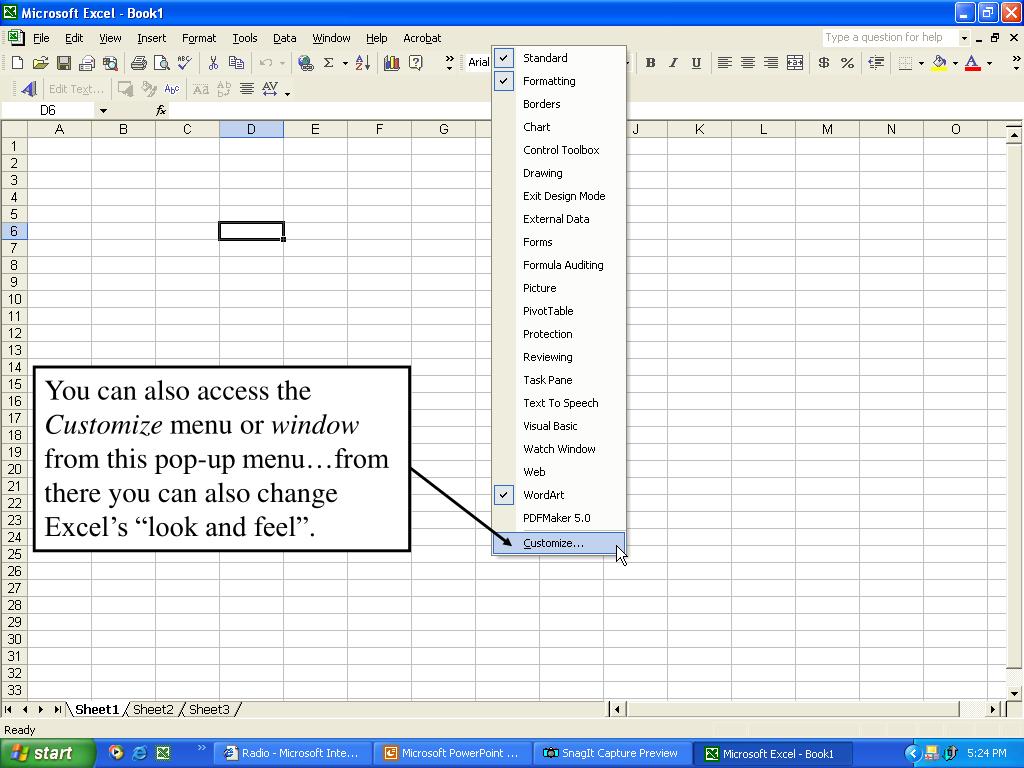This screenshot has height=768, width=1024.
Task: Uncheck the Formatting toolbar
Action: [x=559, y=81]
